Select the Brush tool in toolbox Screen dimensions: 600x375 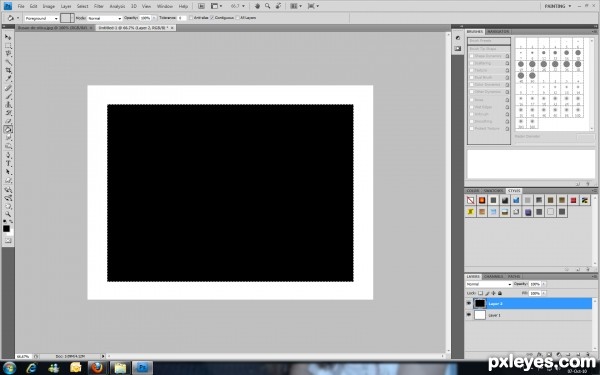tap(8, 96)
